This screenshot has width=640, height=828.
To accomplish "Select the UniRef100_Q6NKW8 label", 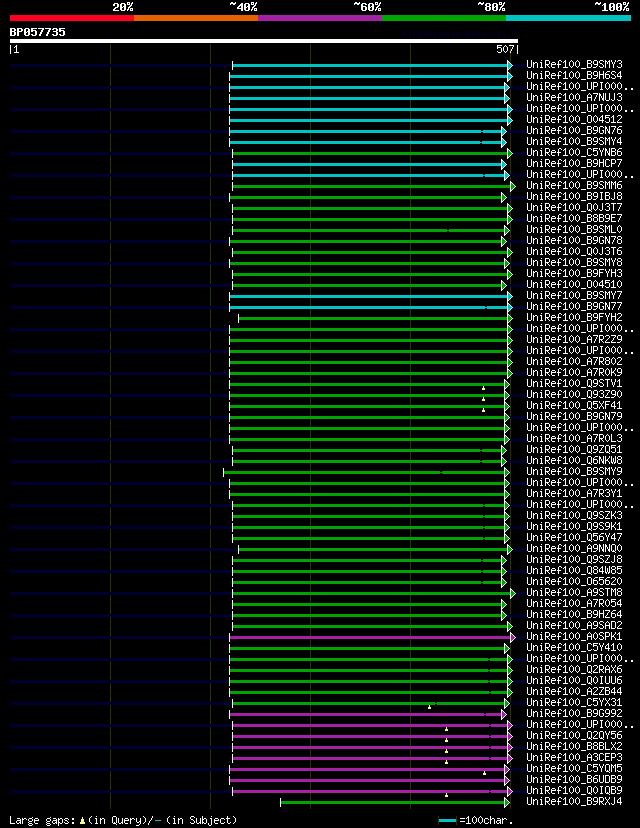I will click(x=574, y=460).
